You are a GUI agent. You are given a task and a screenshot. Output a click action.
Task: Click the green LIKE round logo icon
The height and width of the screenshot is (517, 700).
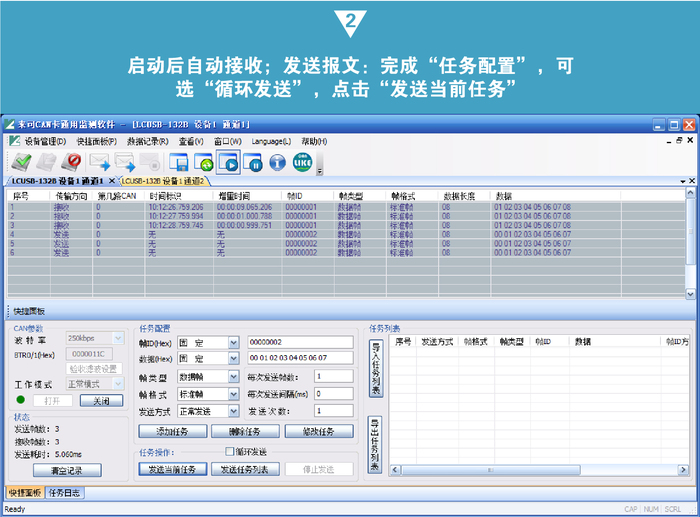click(x=302, y=162)
